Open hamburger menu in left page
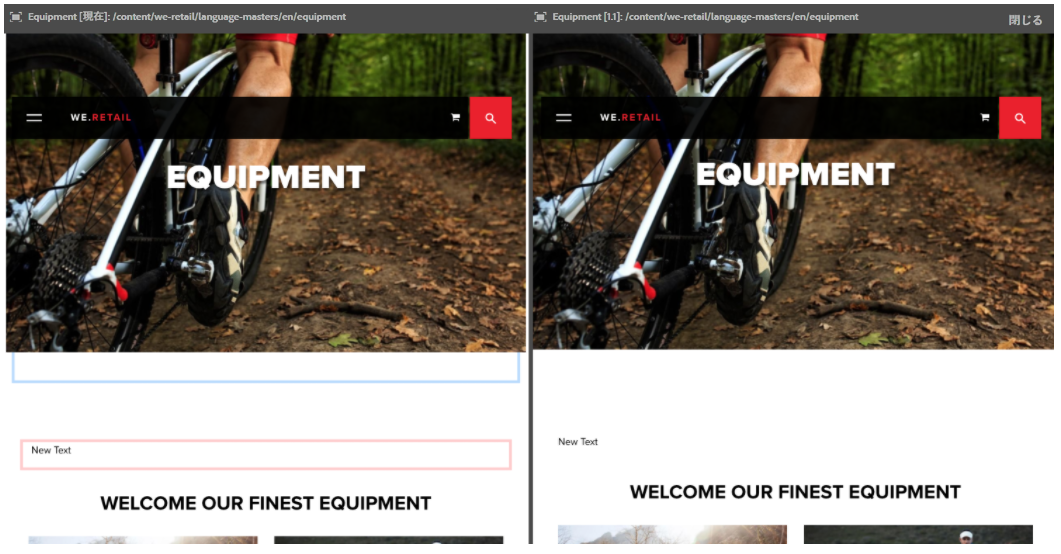 click(x=34, y=118)
